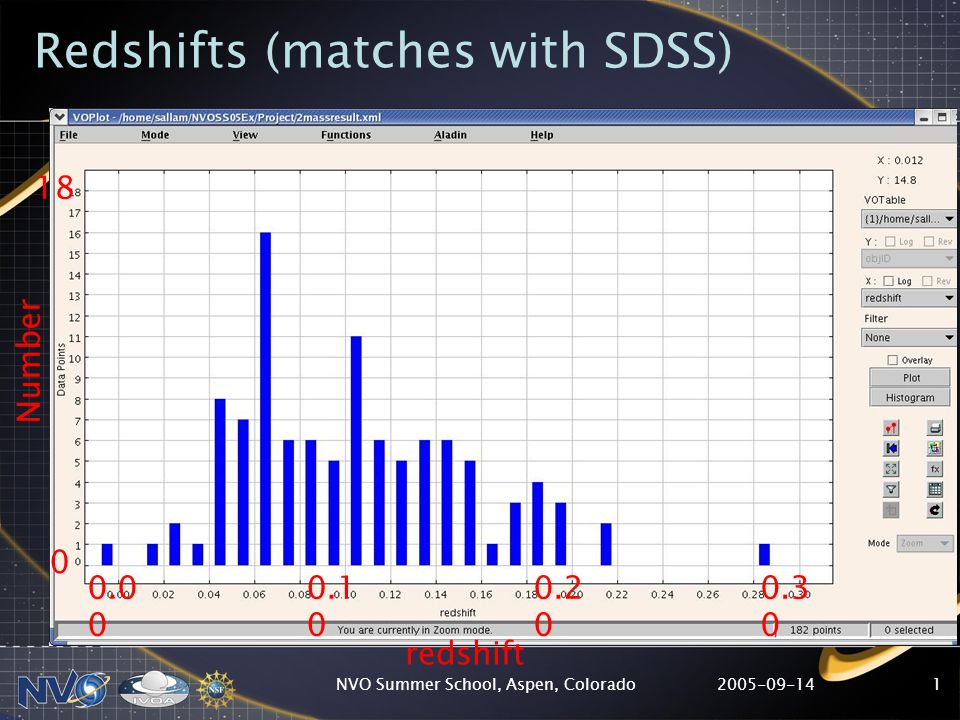Screen dimensions: 960x720
Task: Click the four-arrow fit-to-view icon
Action: (x=891, y=469)
